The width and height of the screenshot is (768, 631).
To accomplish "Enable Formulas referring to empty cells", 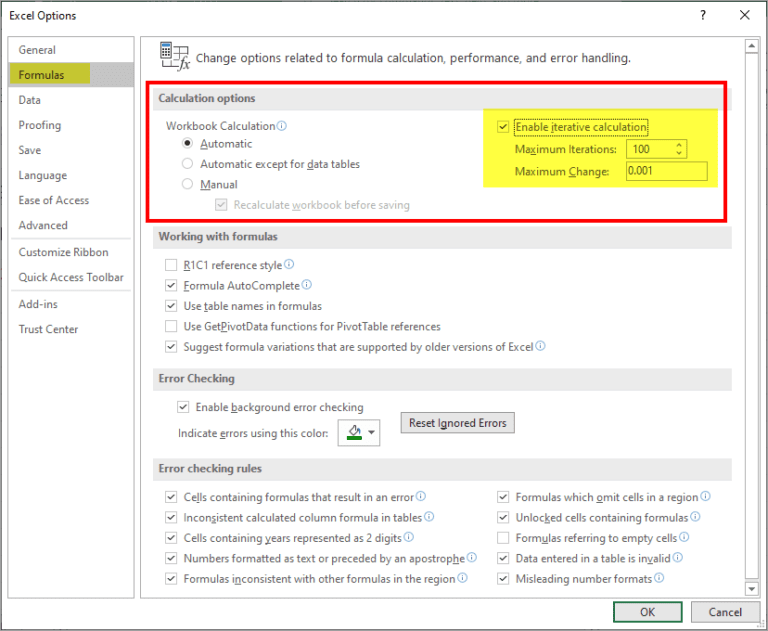I will tap(503, 538).
